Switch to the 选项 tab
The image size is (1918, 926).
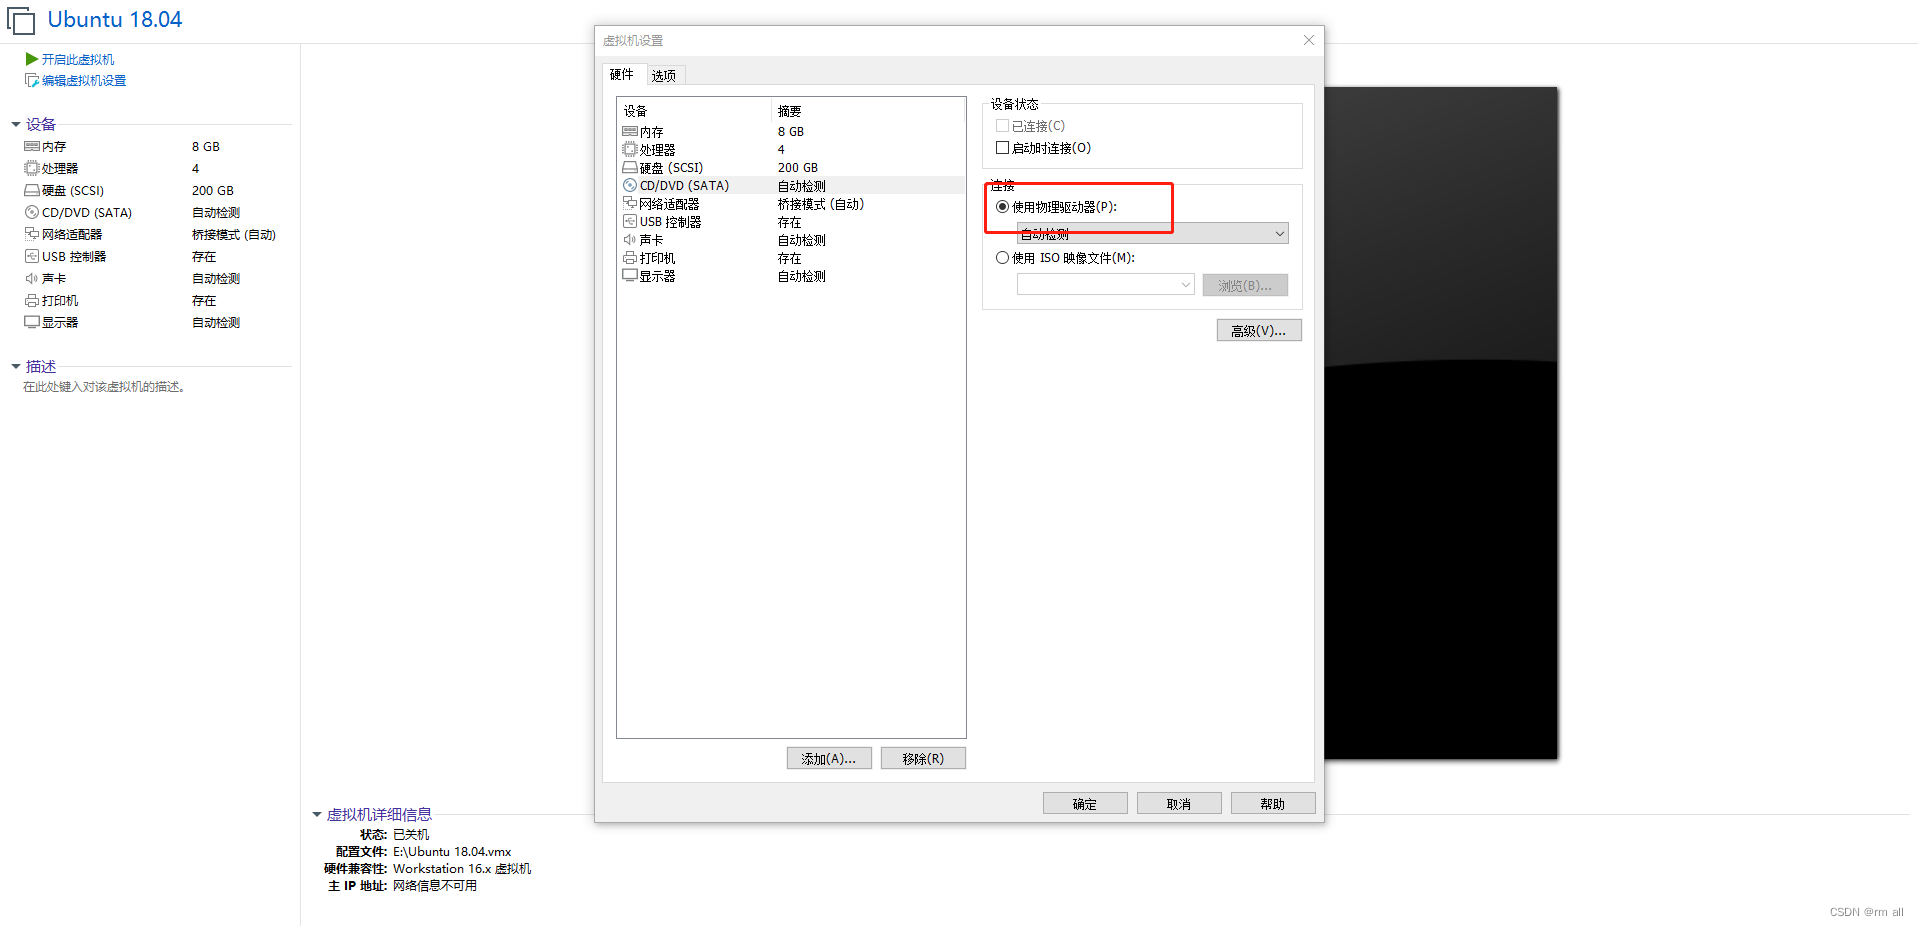click(663, 74)
